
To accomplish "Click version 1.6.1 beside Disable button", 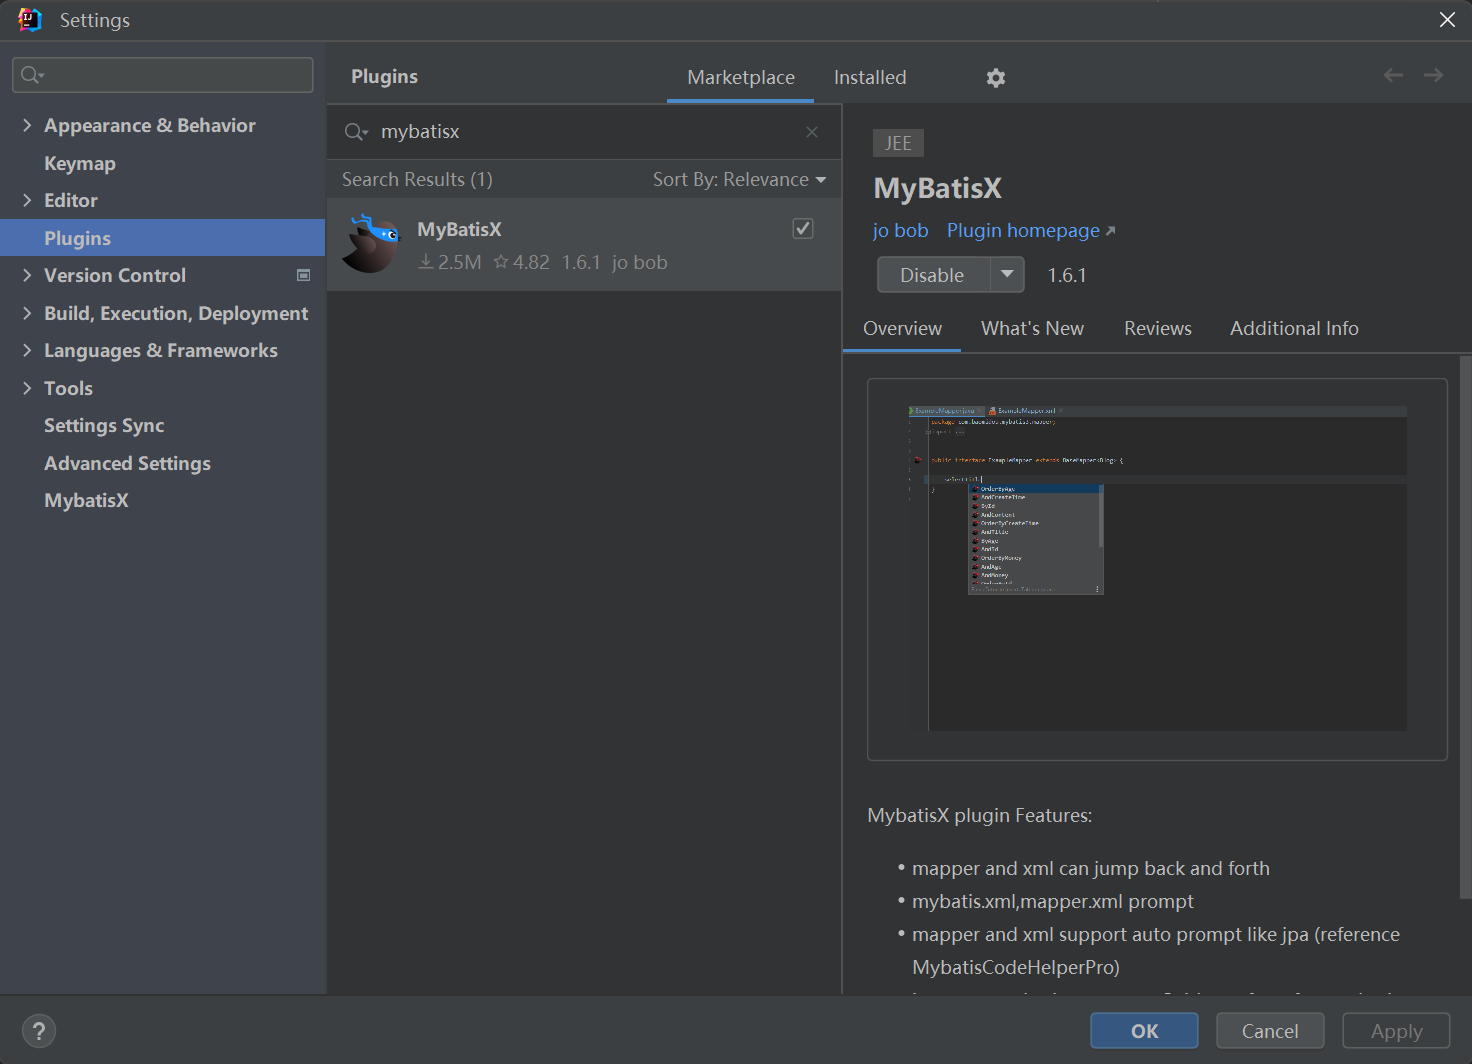I will (x=1067, y=275).
